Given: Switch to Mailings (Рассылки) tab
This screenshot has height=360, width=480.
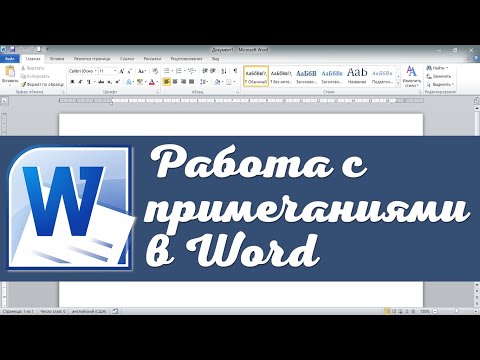Looking at the screenshot, I should click(152, 59).
